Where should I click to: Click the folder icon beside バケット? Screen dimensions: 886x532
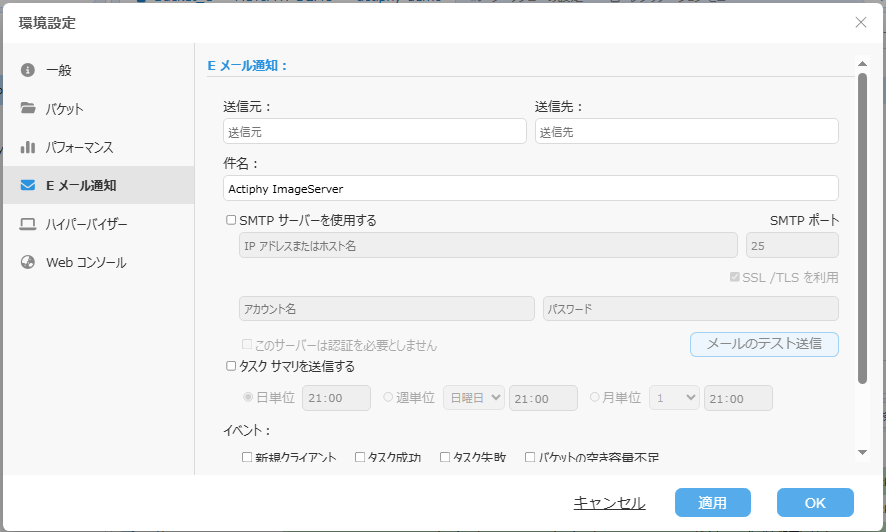point(28,108)
